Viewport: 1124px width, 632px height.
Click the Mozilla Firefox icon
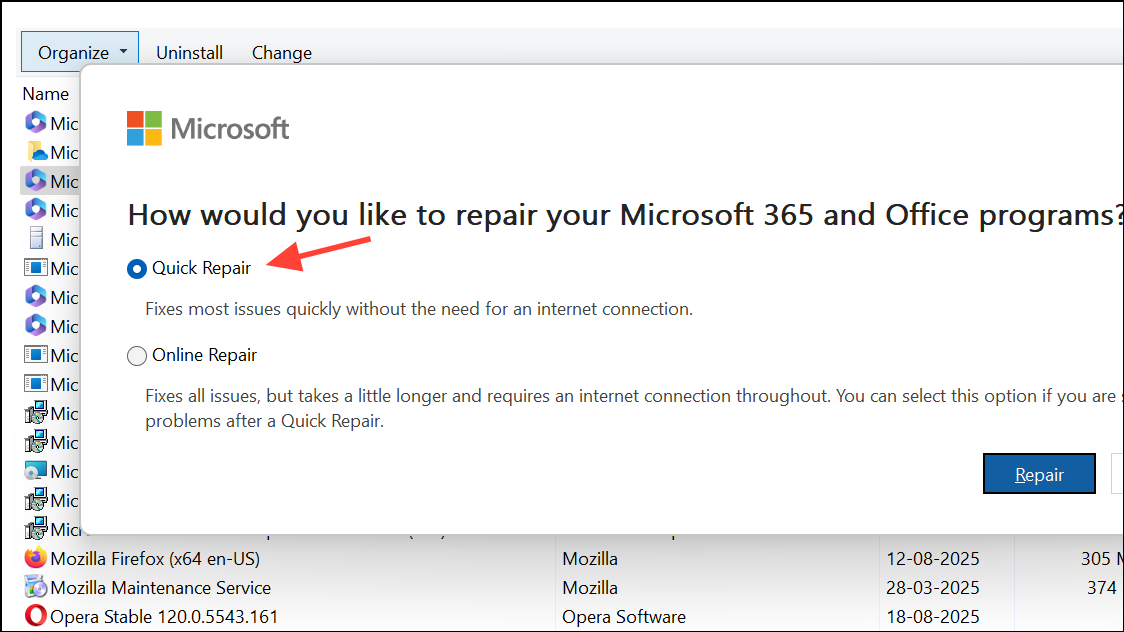point(35,559)
